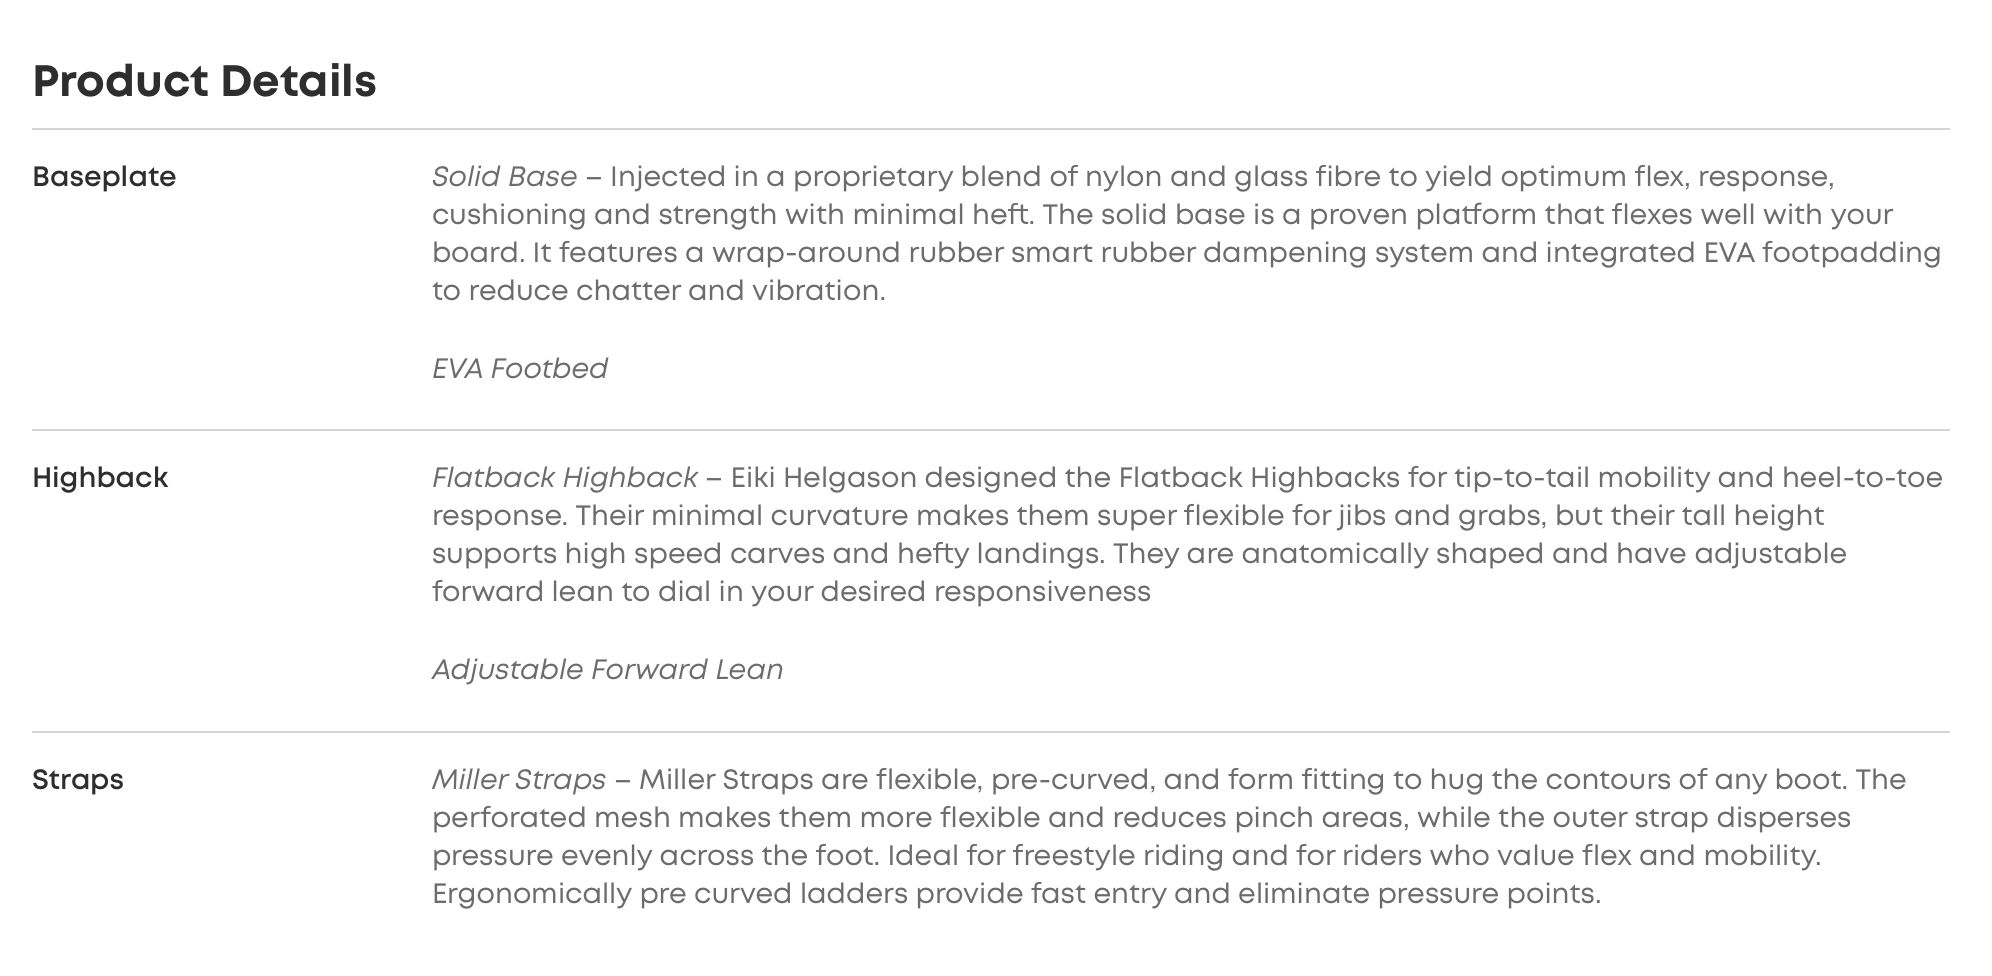Click the italic Miller Straps title
Viewport: 1992px width, 976px height.
(x=518, y=780)
